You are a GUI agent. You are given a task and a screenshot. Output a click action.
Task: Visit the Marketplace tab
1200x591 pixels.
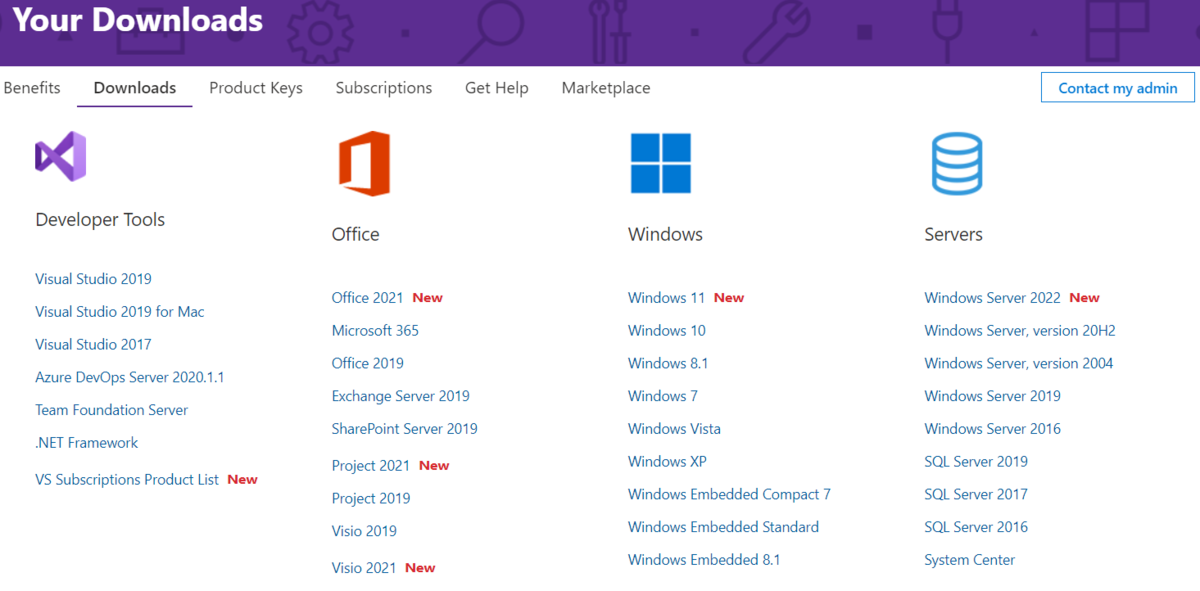(605, 88)
